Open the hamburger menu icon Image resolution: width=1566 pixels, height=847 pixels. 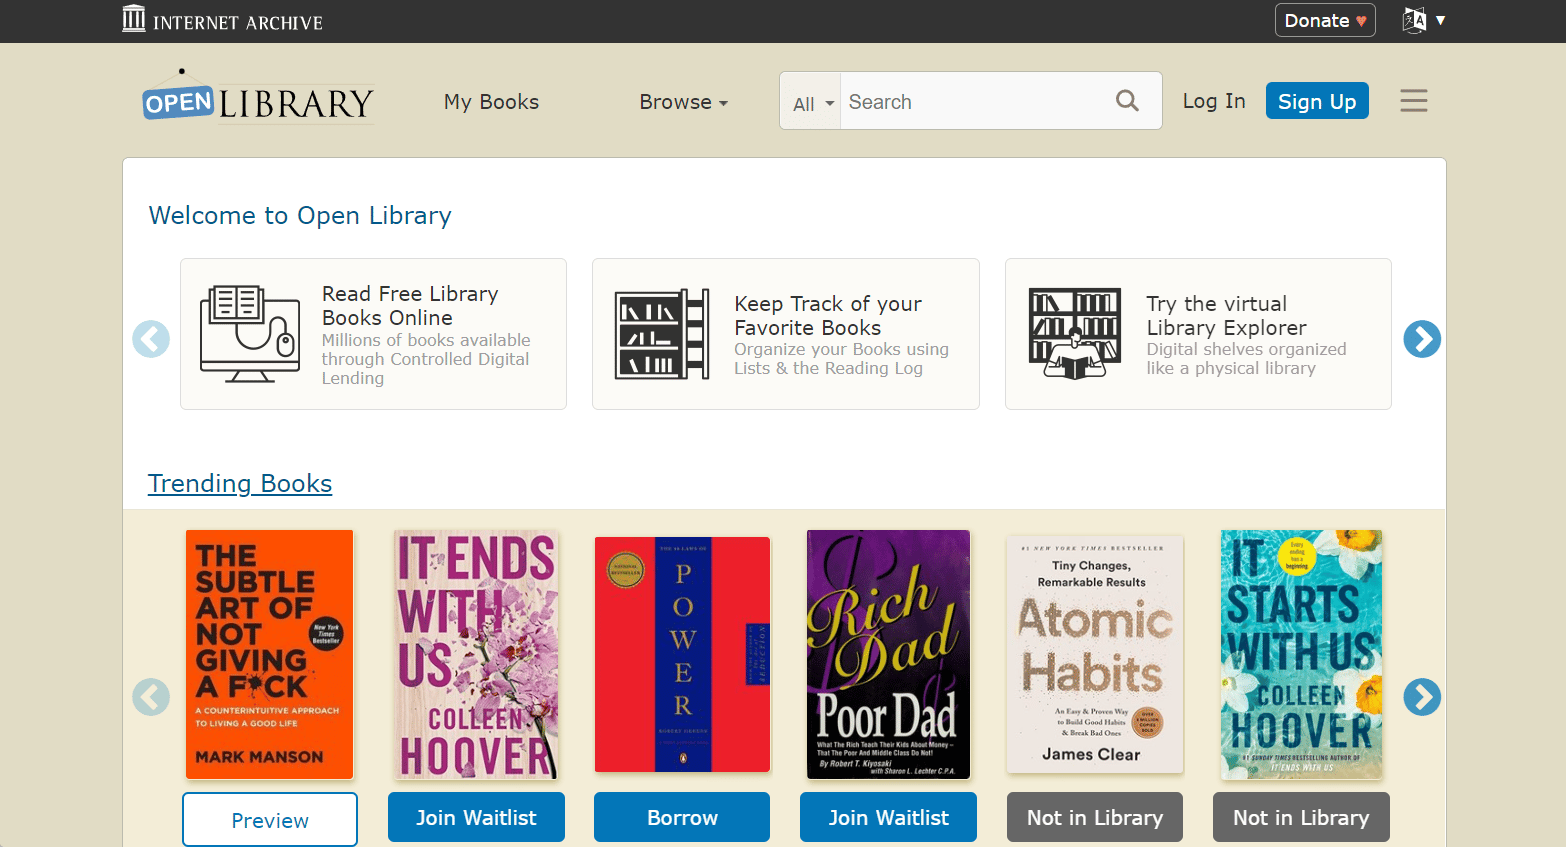point(1414,101)
